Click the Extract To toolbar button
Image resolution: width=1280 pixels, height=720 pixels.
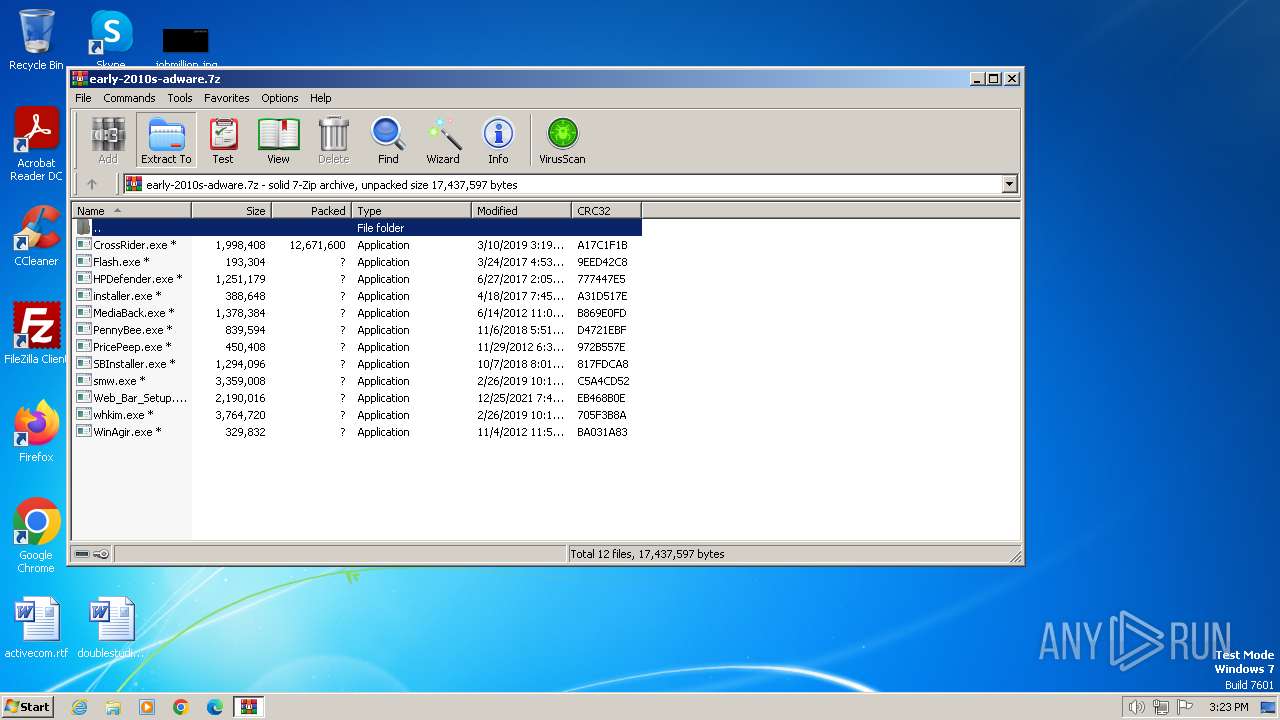[x=166, y=140]
